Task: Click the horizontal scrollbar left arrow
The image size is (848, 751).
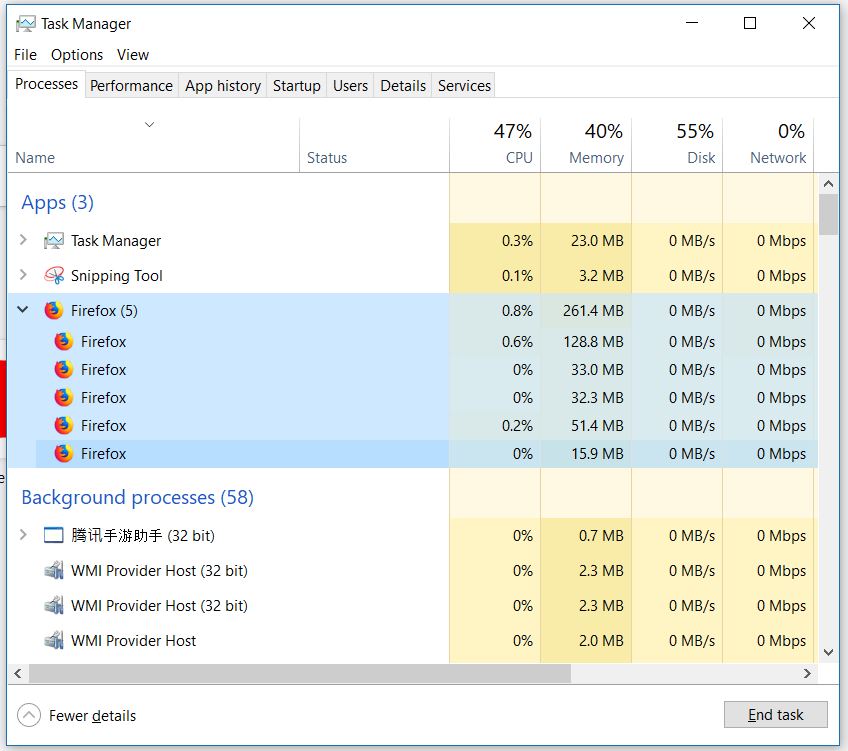Action: (x=18, y=673)
